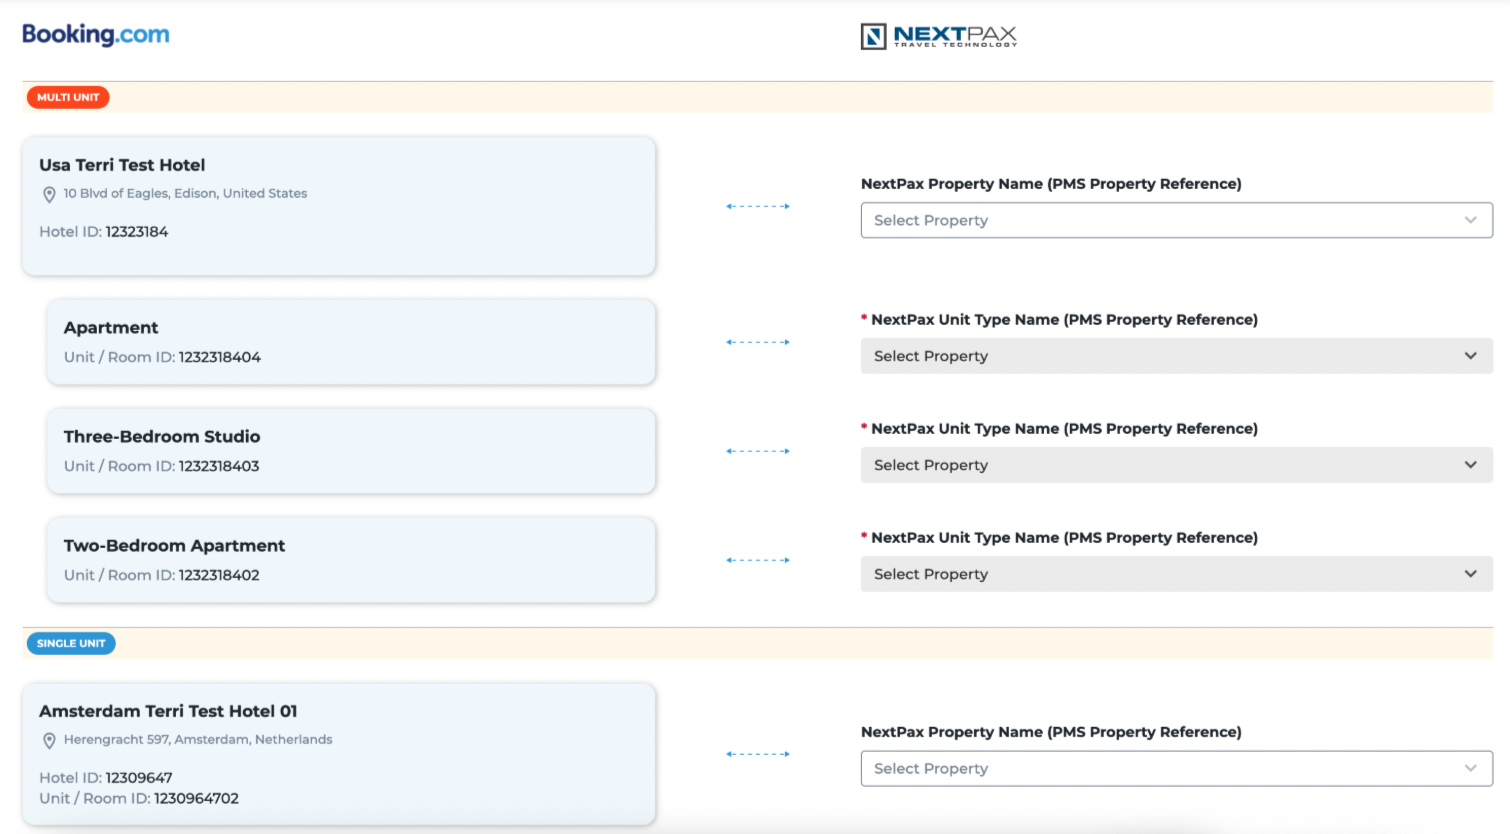Click the location pin beside Herengracht address

(x=49, y=740)
